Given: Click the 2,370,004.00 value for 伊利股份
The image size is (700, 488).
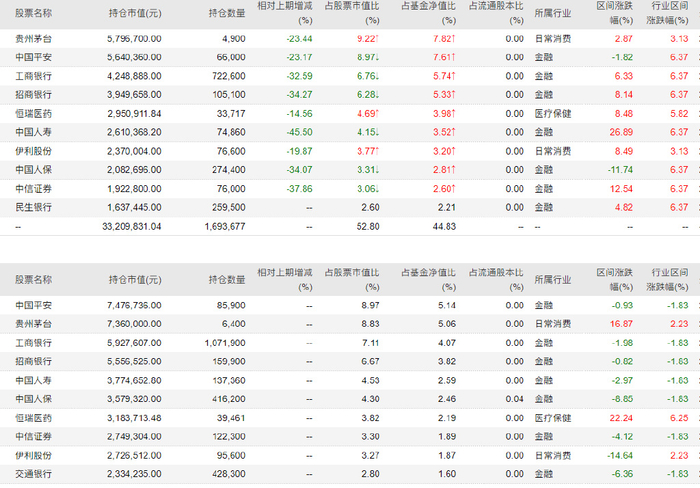Looking at the screenshot, I should tap(134, 151).
